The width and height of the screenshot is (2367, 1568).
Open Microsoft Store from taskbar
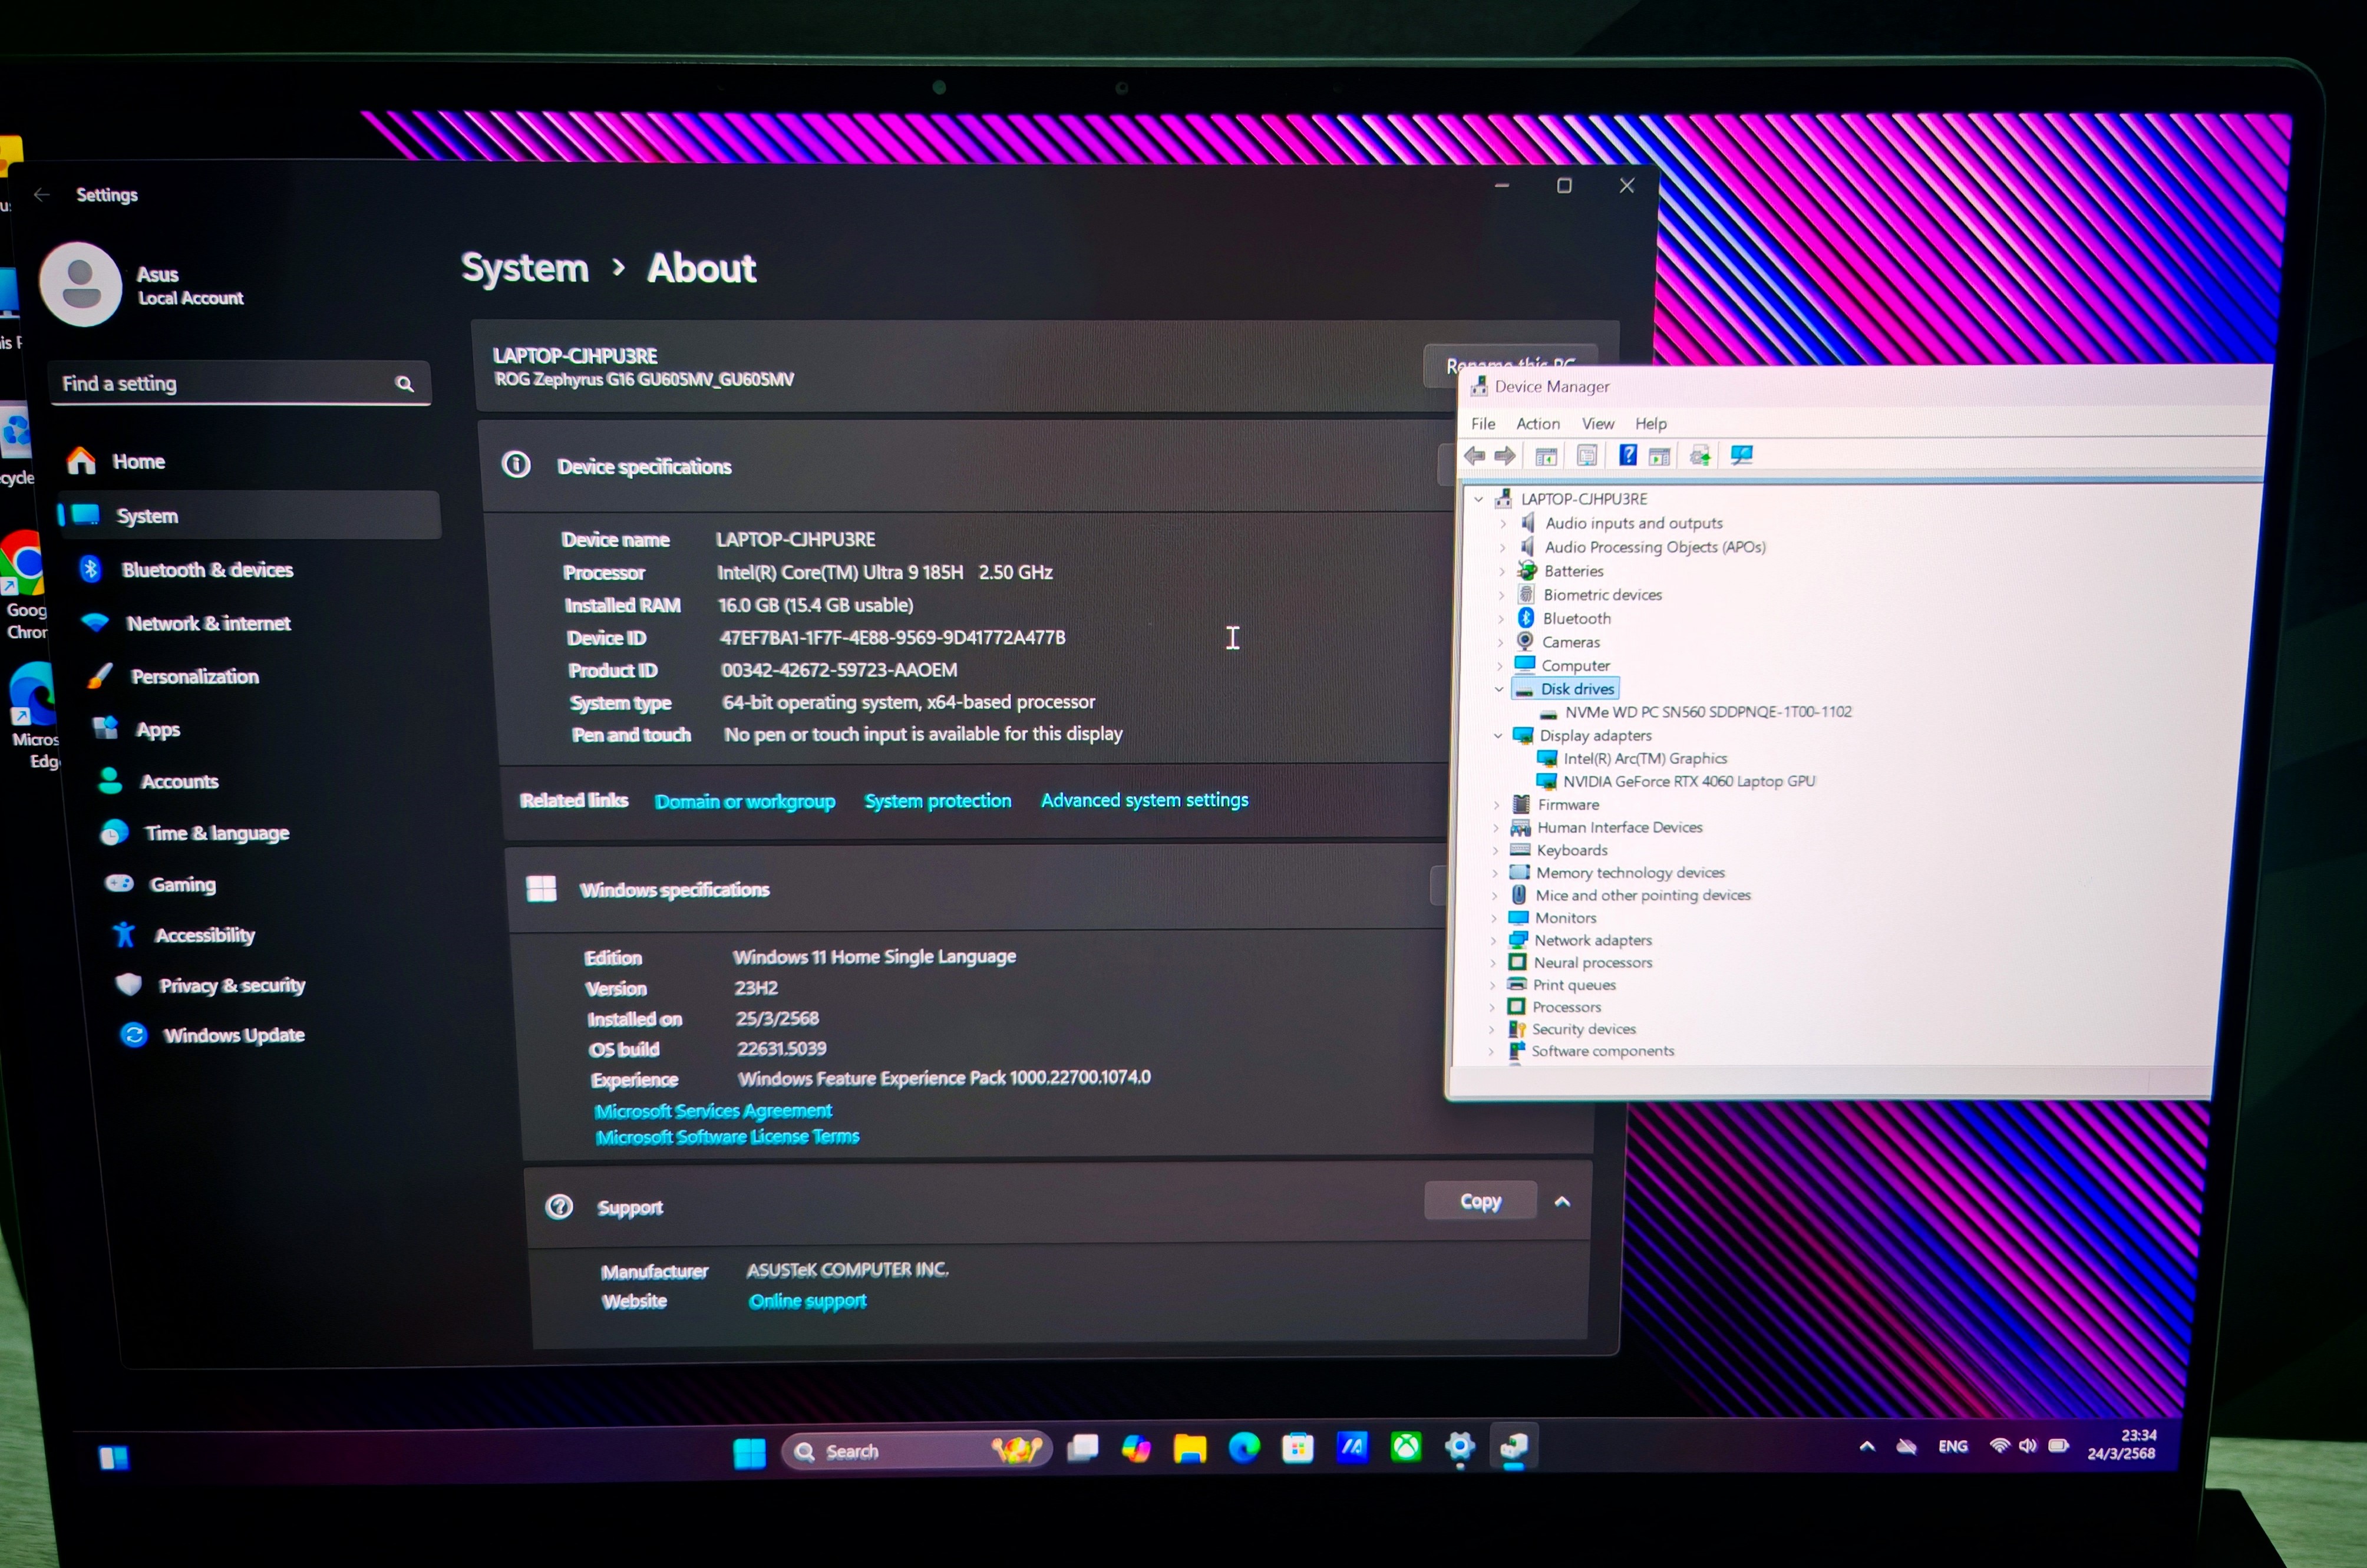pyautogui.click(x=1297, y=1448)
